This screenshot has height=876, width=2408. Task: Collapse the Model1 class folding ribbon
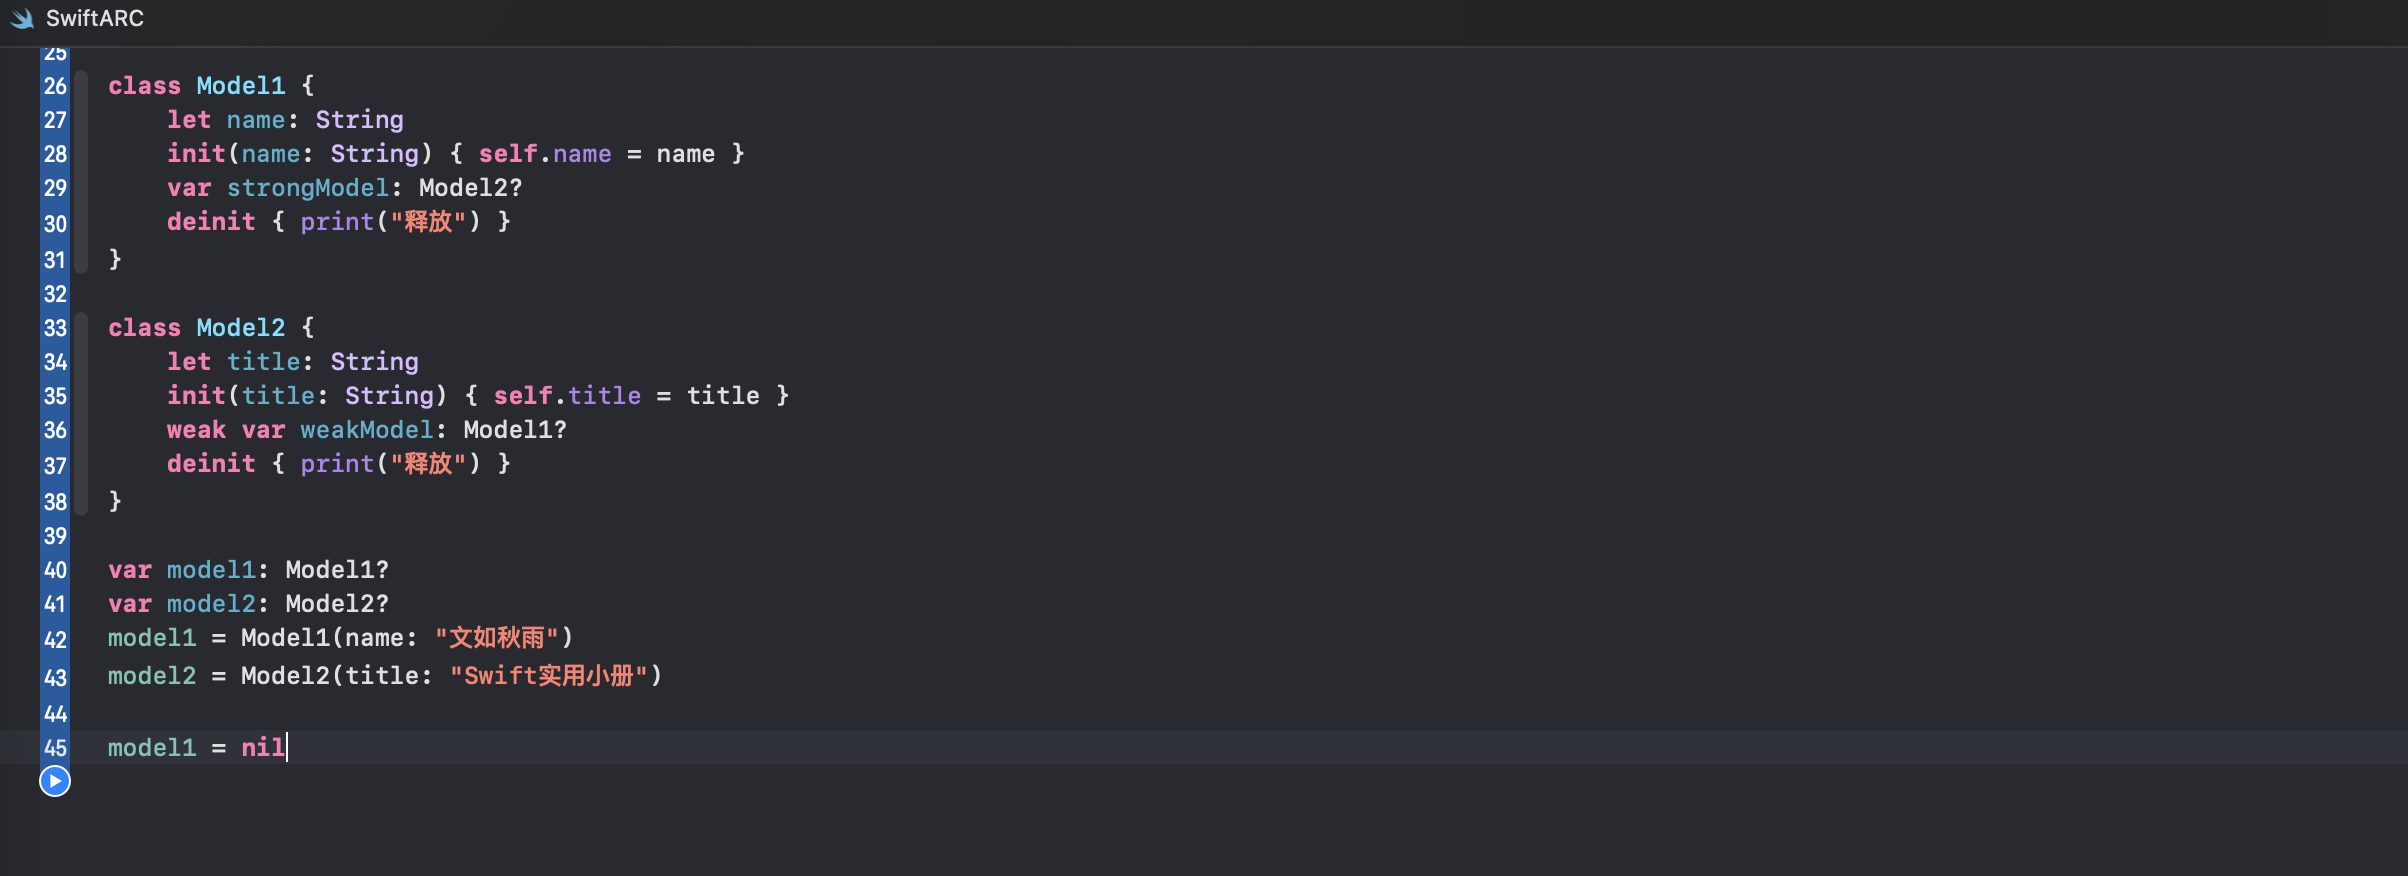click(x=82, y=172)
